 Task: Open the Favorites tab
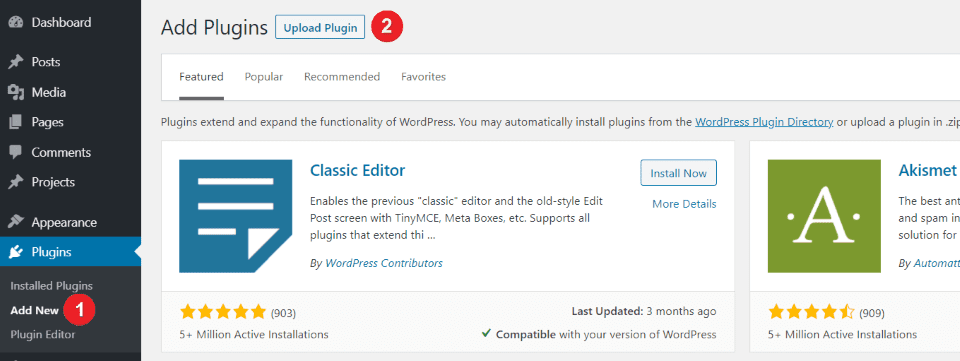424,77
